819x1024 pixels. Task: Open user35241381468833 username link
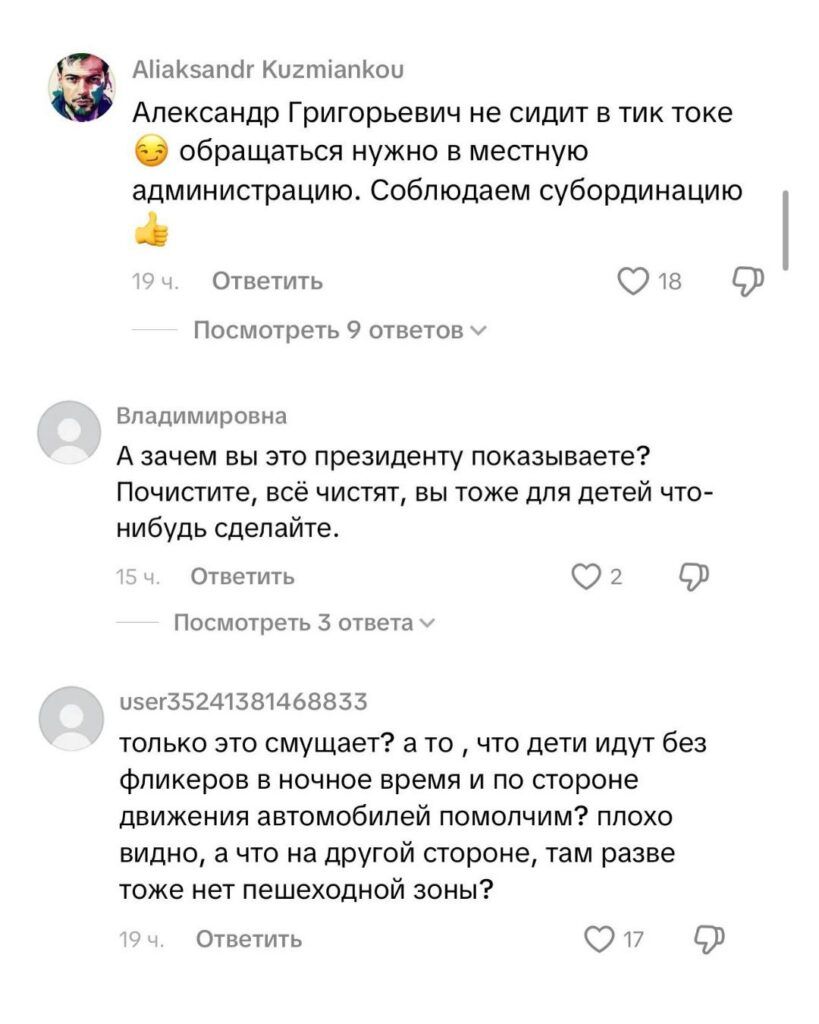243,701
